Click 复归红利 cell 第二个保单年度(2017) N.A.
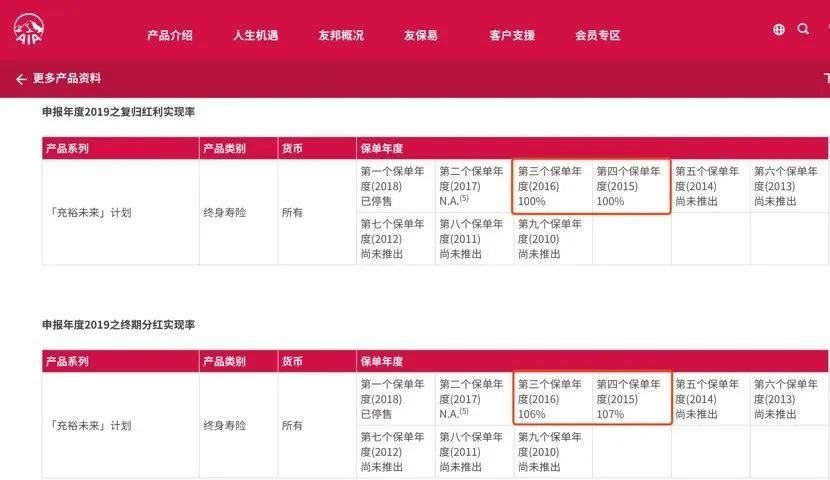This screenshot has height=480, width=830. 474,186
